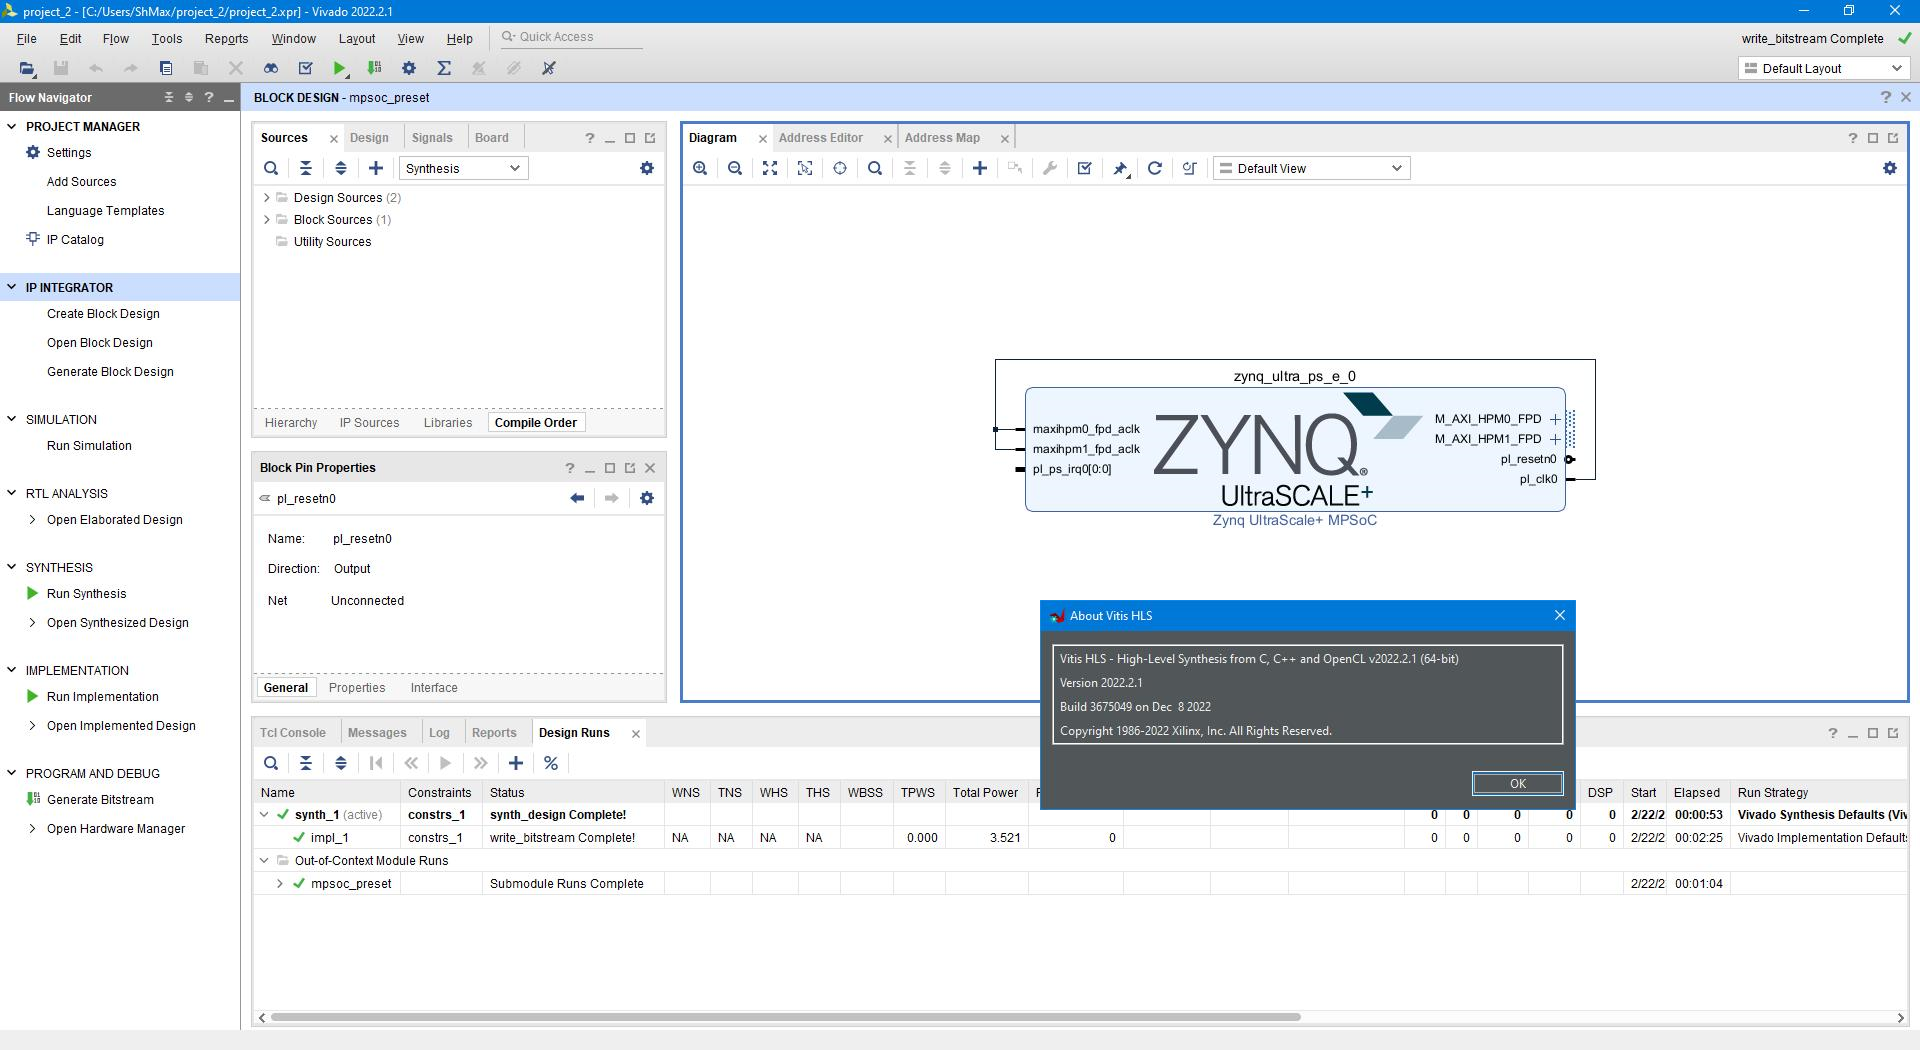Click Run Implementation
Image resolution: width=1920 pixels, height=1050 pixels.
point(103,697)
